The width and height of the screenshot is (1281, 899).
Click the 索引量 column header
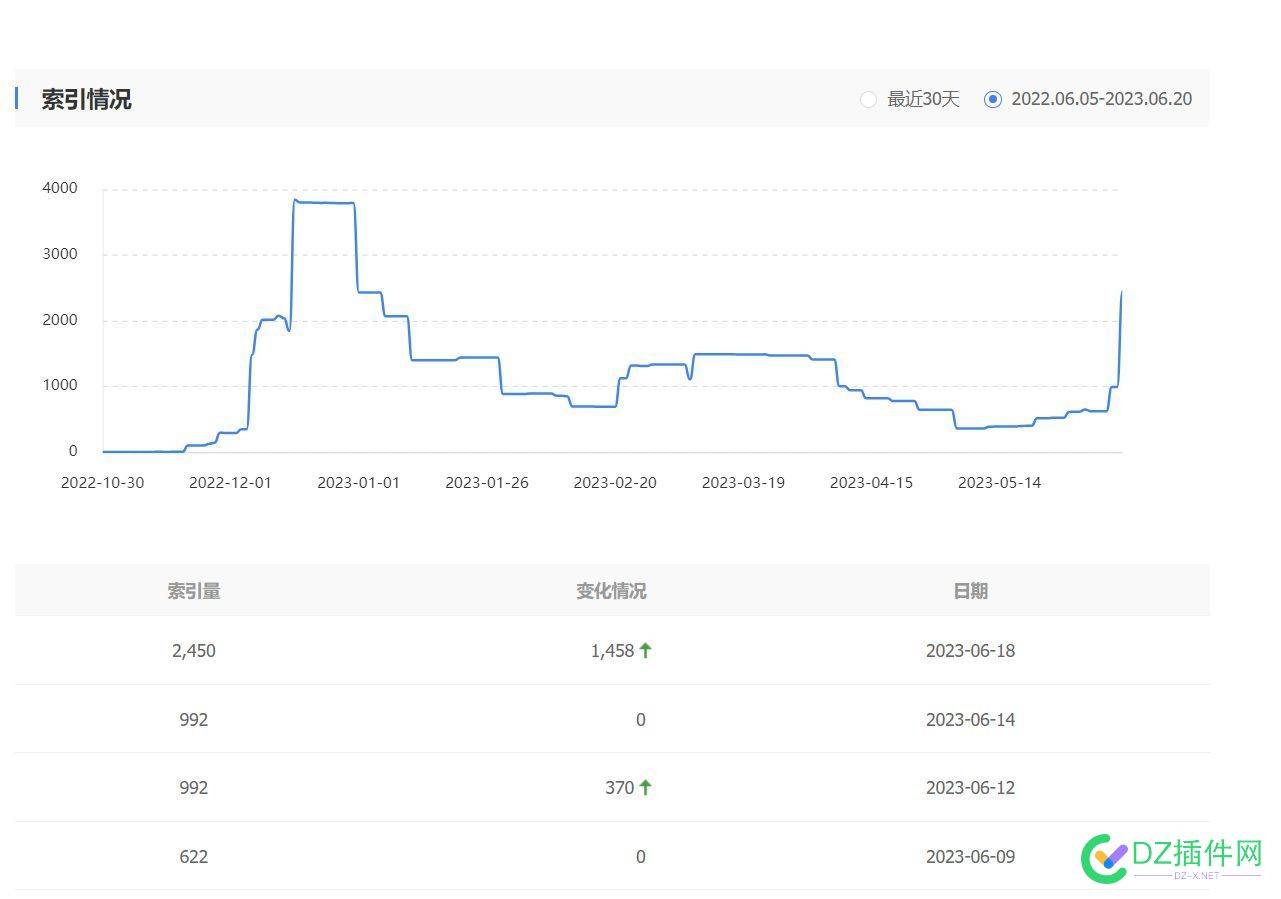194,591
